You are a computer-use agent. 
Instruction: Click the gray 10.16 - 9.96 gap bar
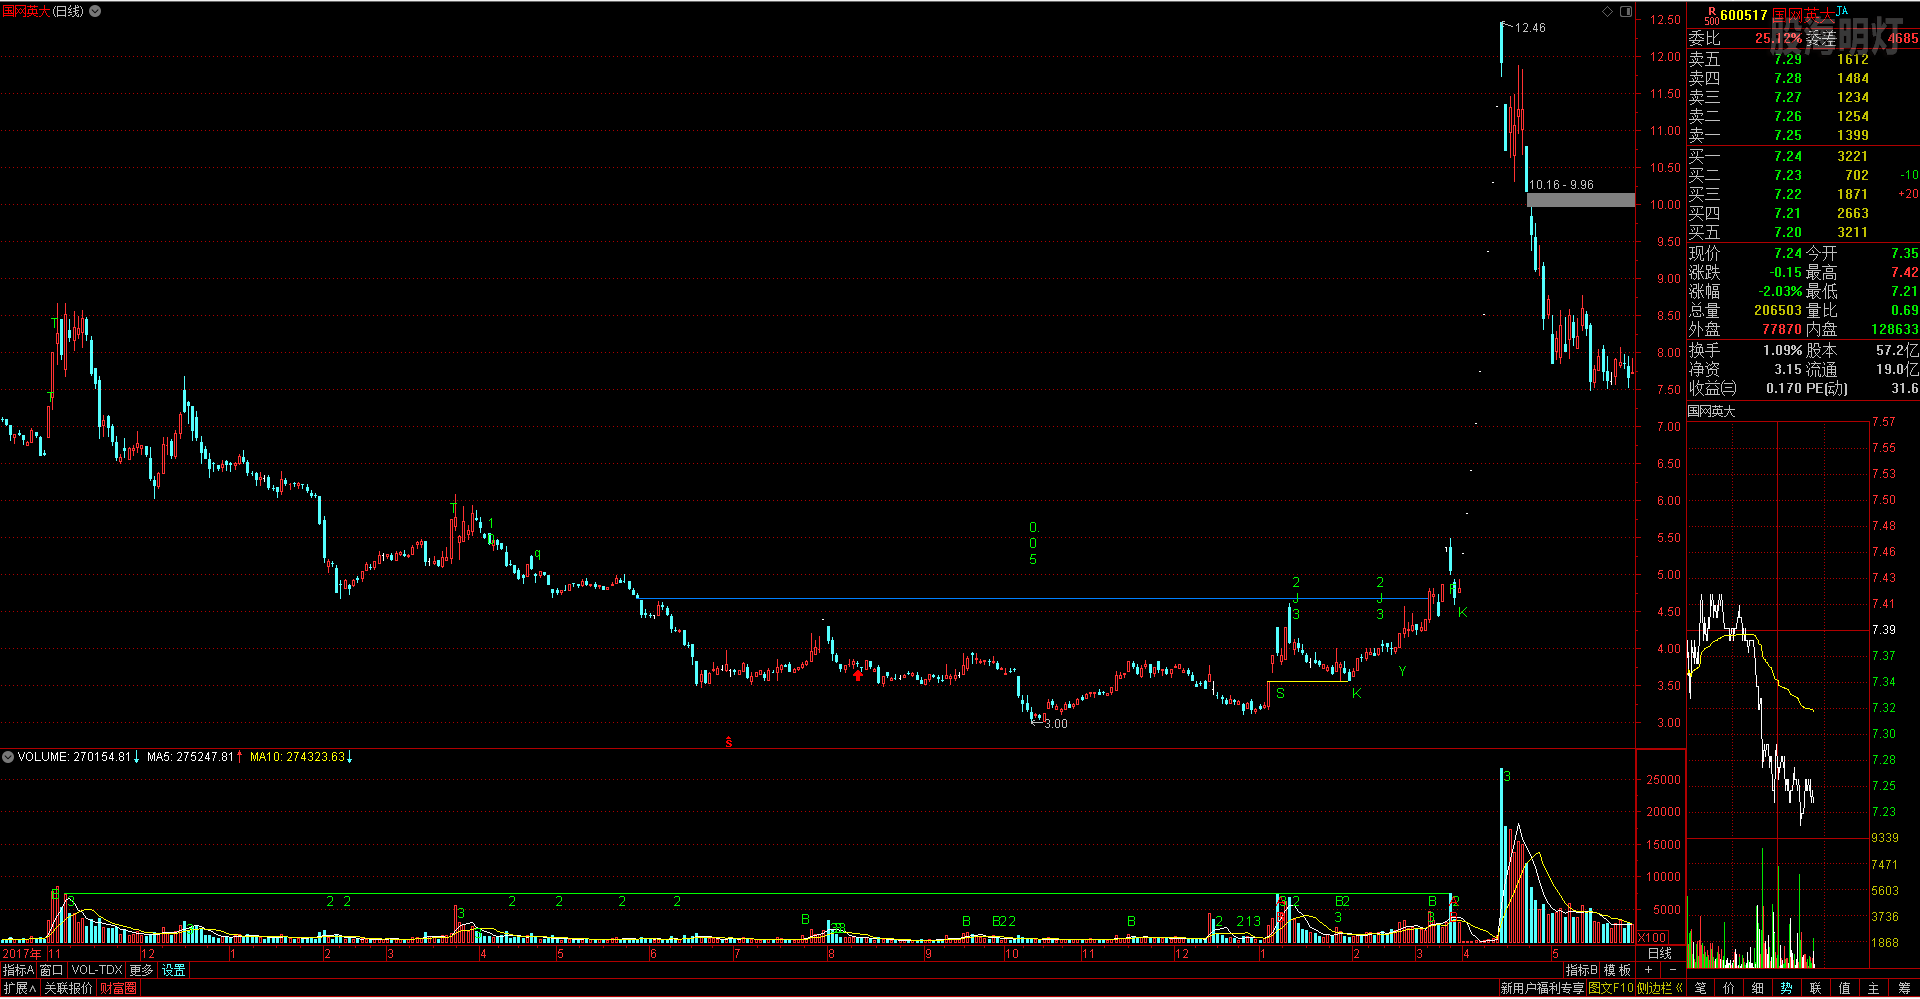point(1581,200)
